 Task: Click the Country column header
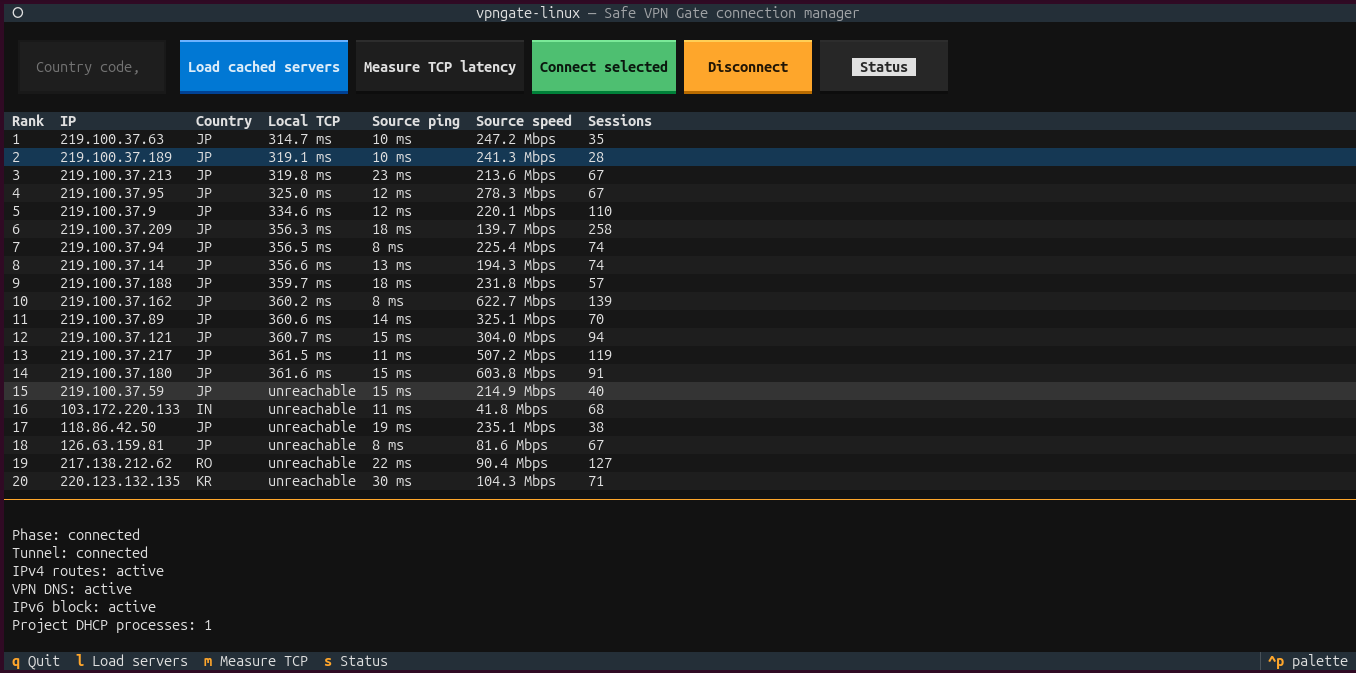point(224,121)
